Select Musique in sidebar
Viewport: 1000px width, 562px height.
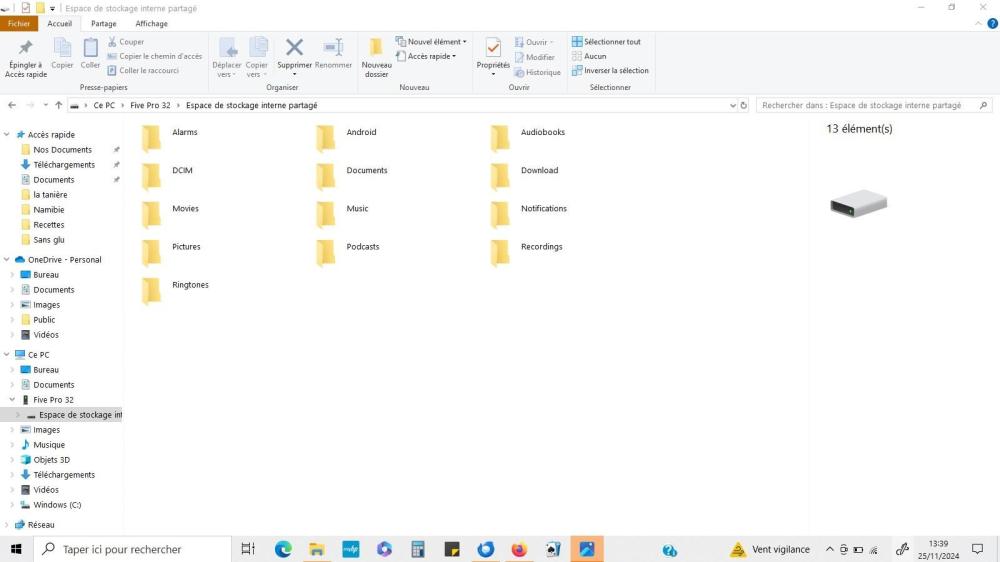pos(48,445)
